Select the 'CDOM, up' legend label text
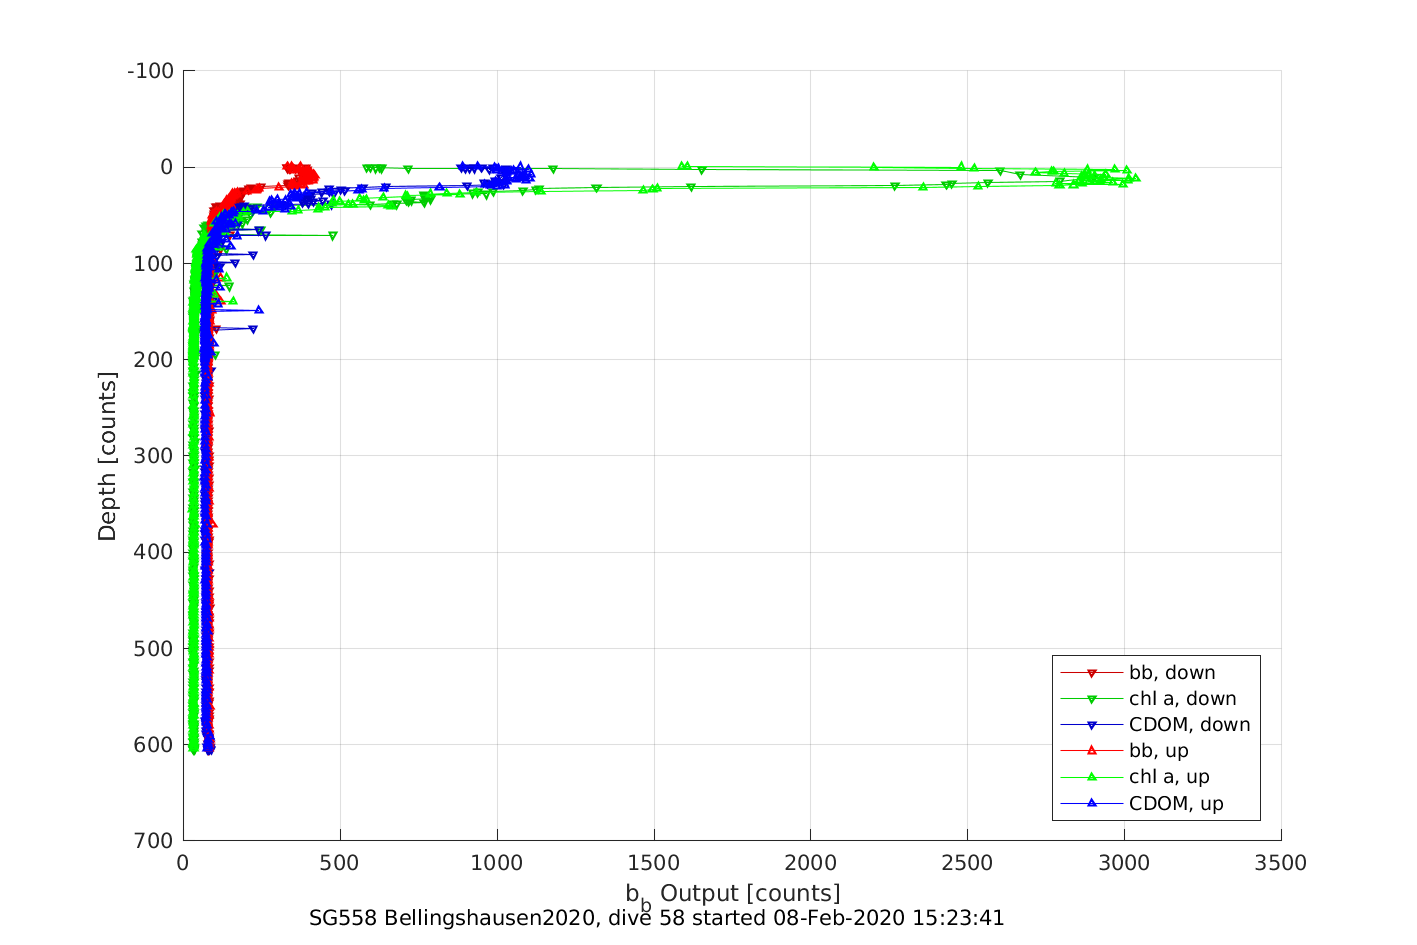This screenshot has width=1417, height=945. tap(1176, 803)
